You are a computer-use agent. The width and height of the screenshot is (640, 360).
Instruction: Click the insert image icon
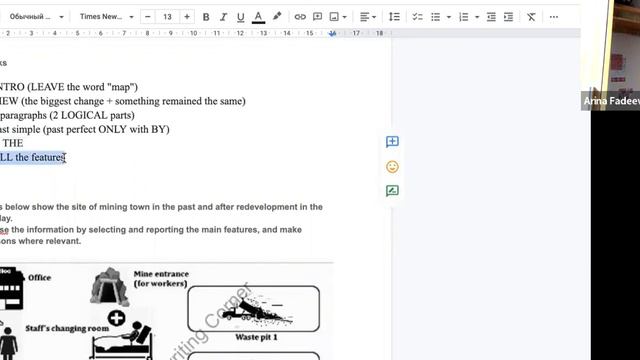point(334,17)
